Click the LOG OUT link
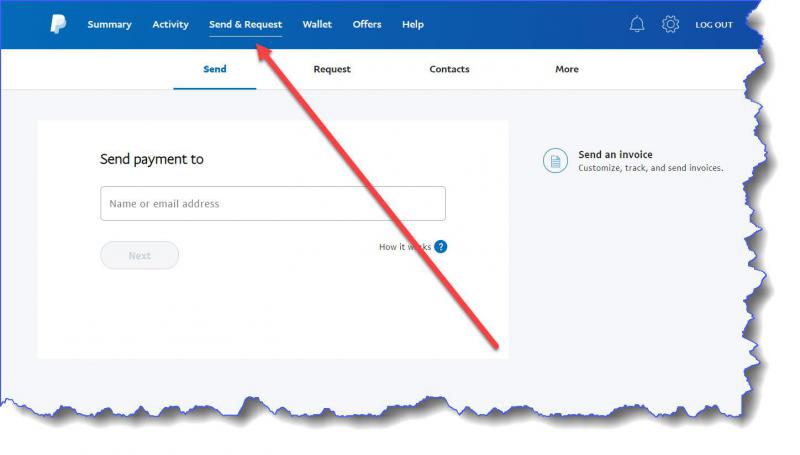 [714, 25]
